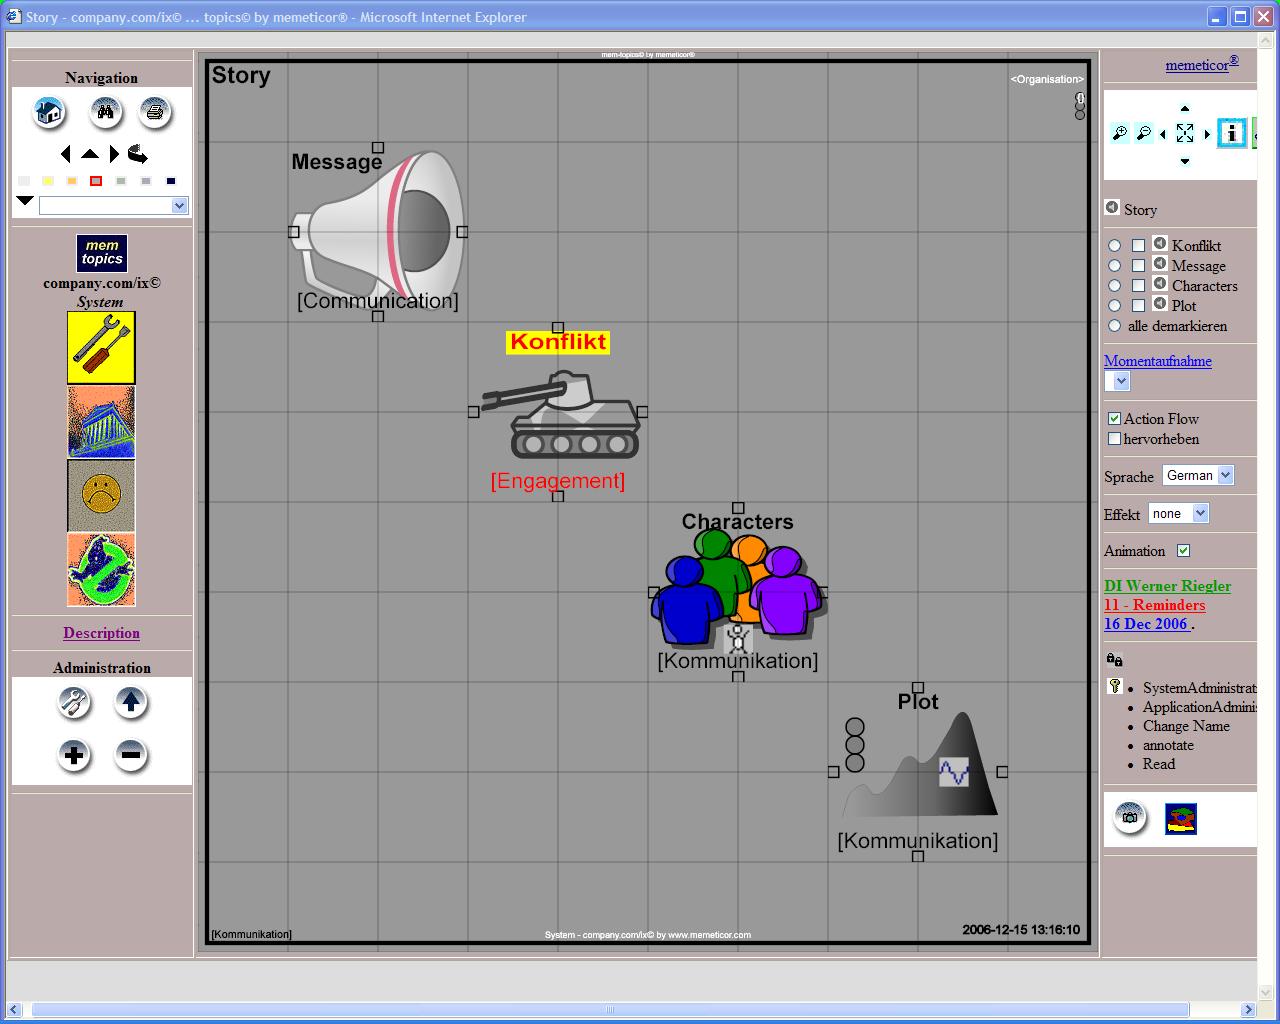Image resolution: width=1280 pixels, height=1024 pixels.
Task: Toggle the Action Flow checkbox
Action: point(1114,419)
